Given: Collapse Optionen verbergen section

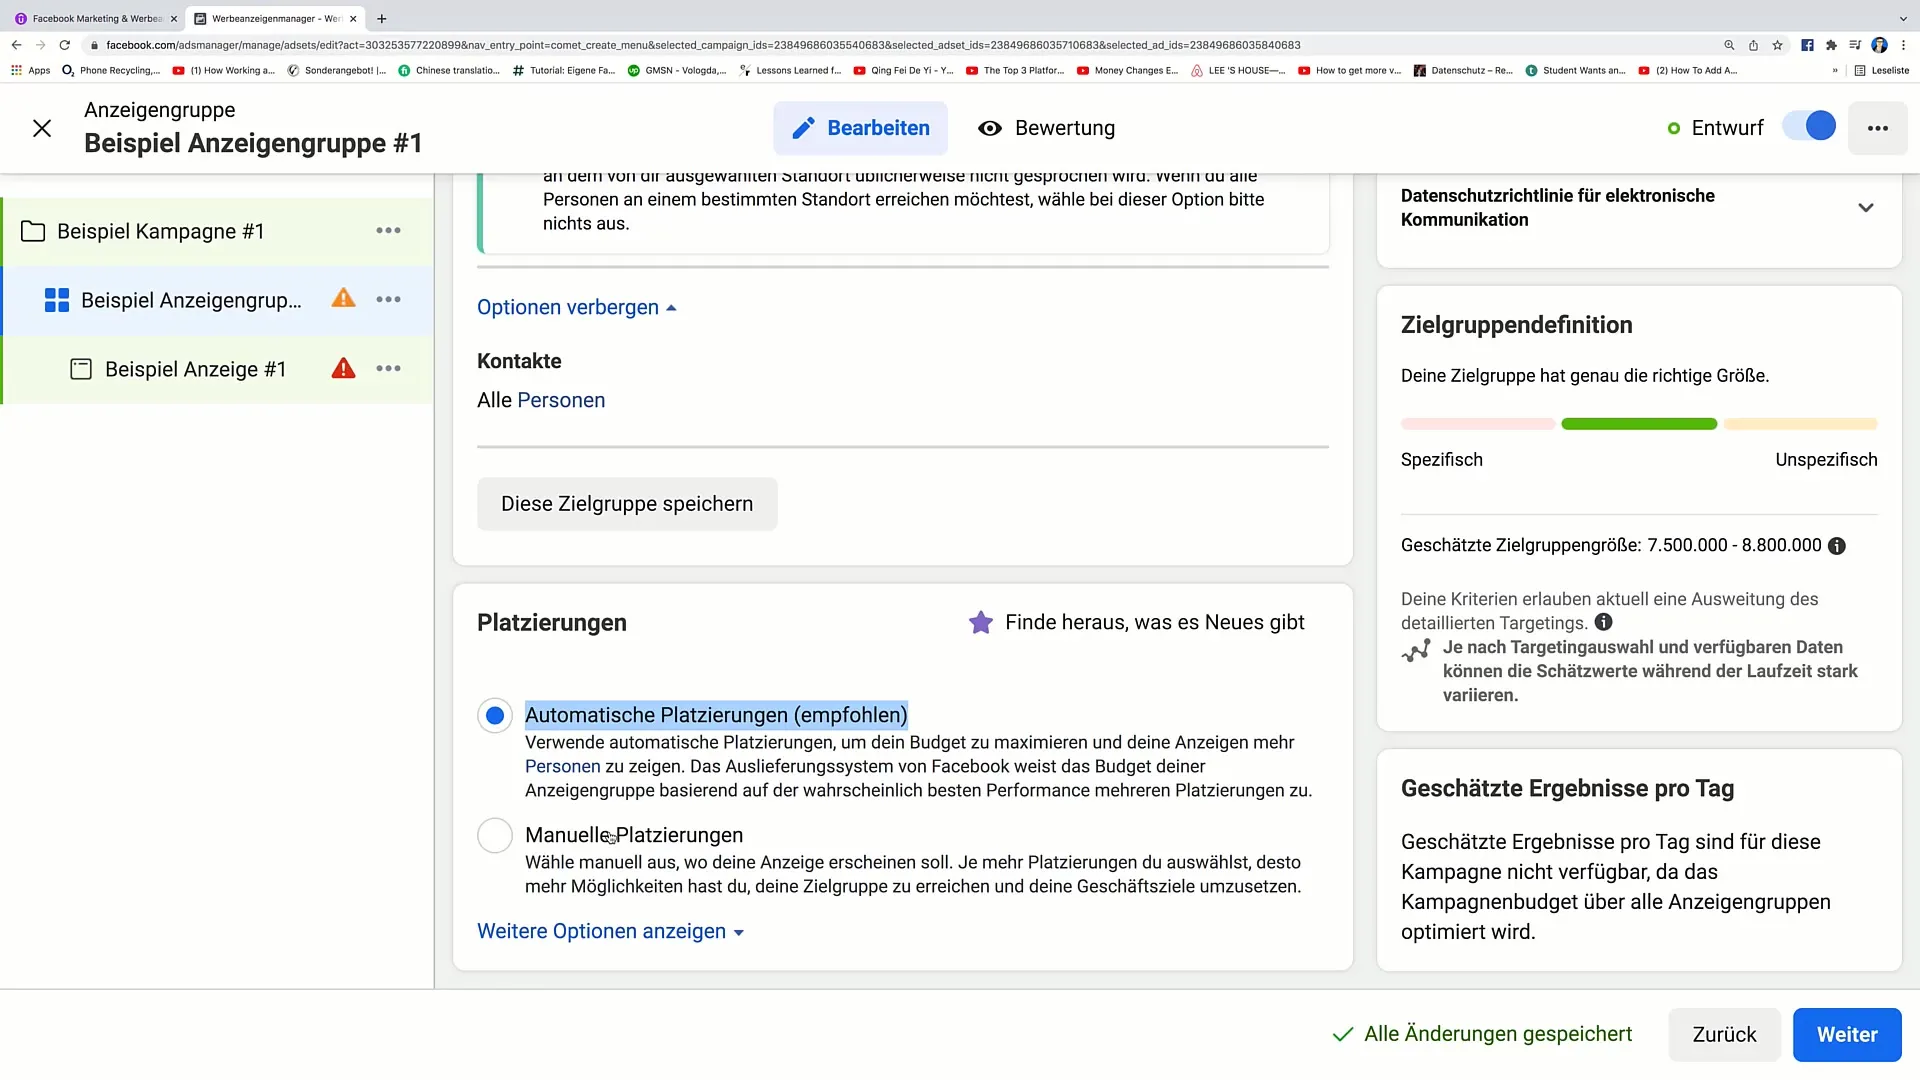Looking at the screenshot, I should click(x=576, y=306).
